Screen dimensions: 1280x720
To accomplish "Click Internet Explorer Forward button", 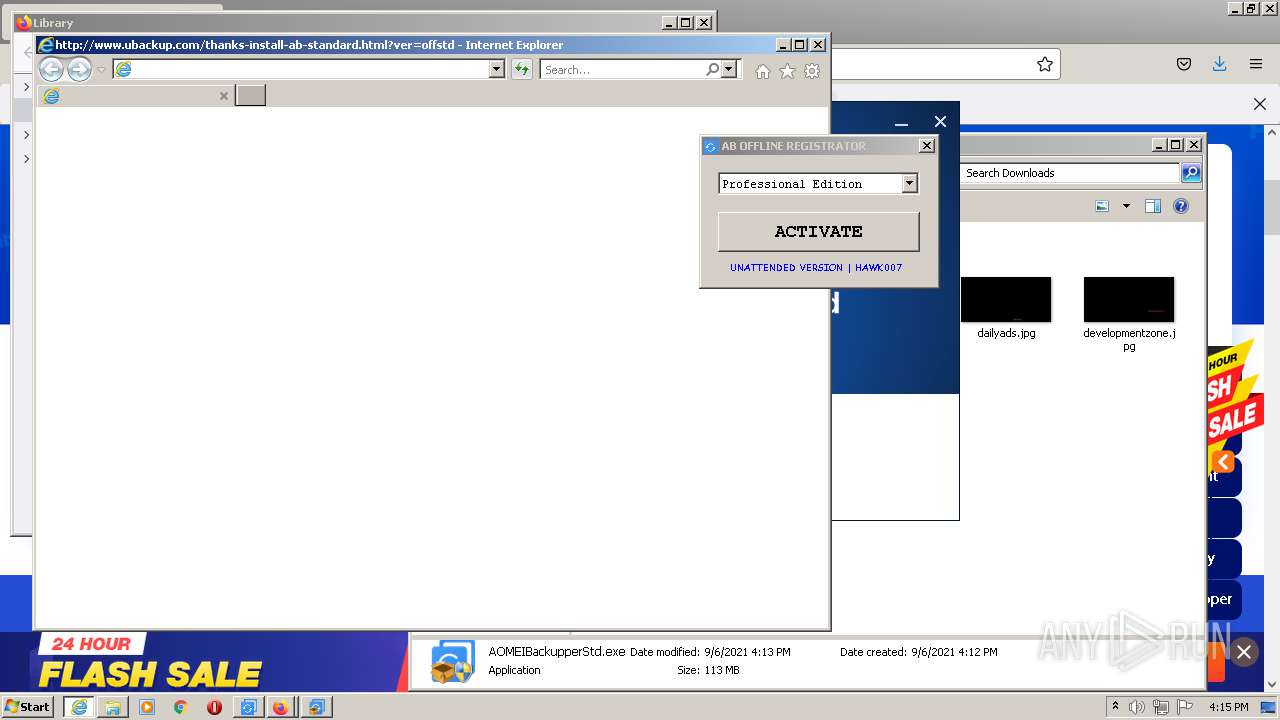I will click(79, 69).
